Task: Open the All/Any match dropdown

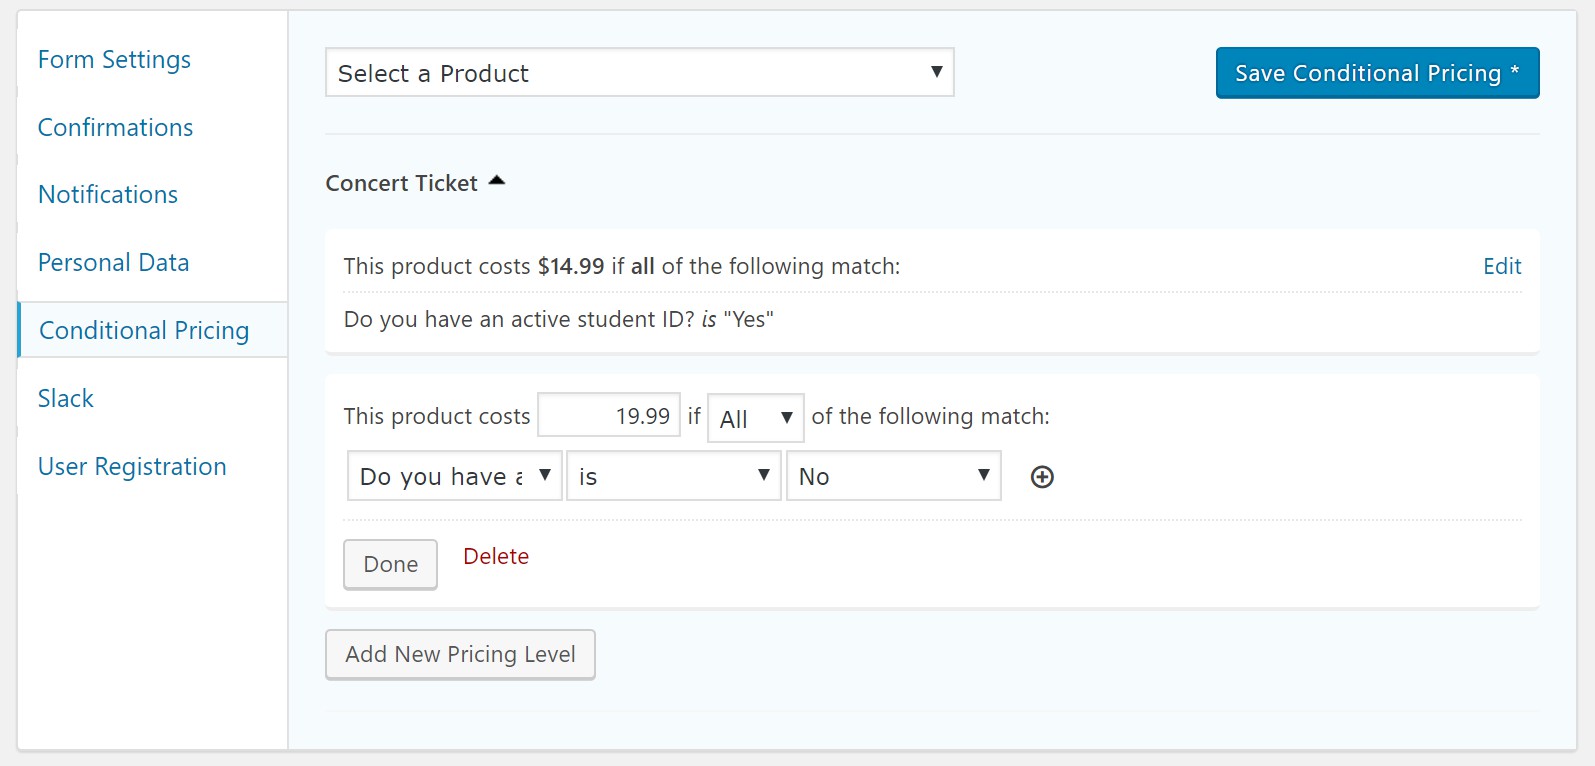Action: click(756, 418)
